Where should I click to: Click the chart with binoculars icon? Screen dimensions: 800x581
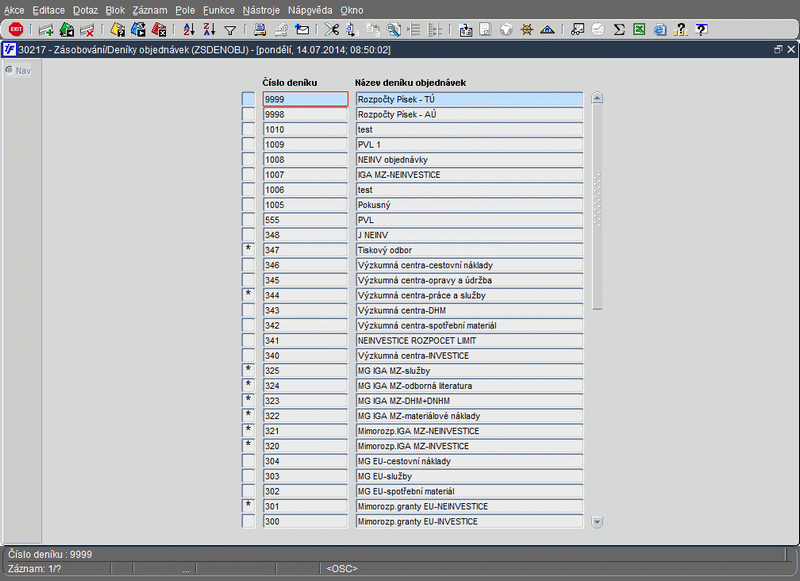click(577, 30)
